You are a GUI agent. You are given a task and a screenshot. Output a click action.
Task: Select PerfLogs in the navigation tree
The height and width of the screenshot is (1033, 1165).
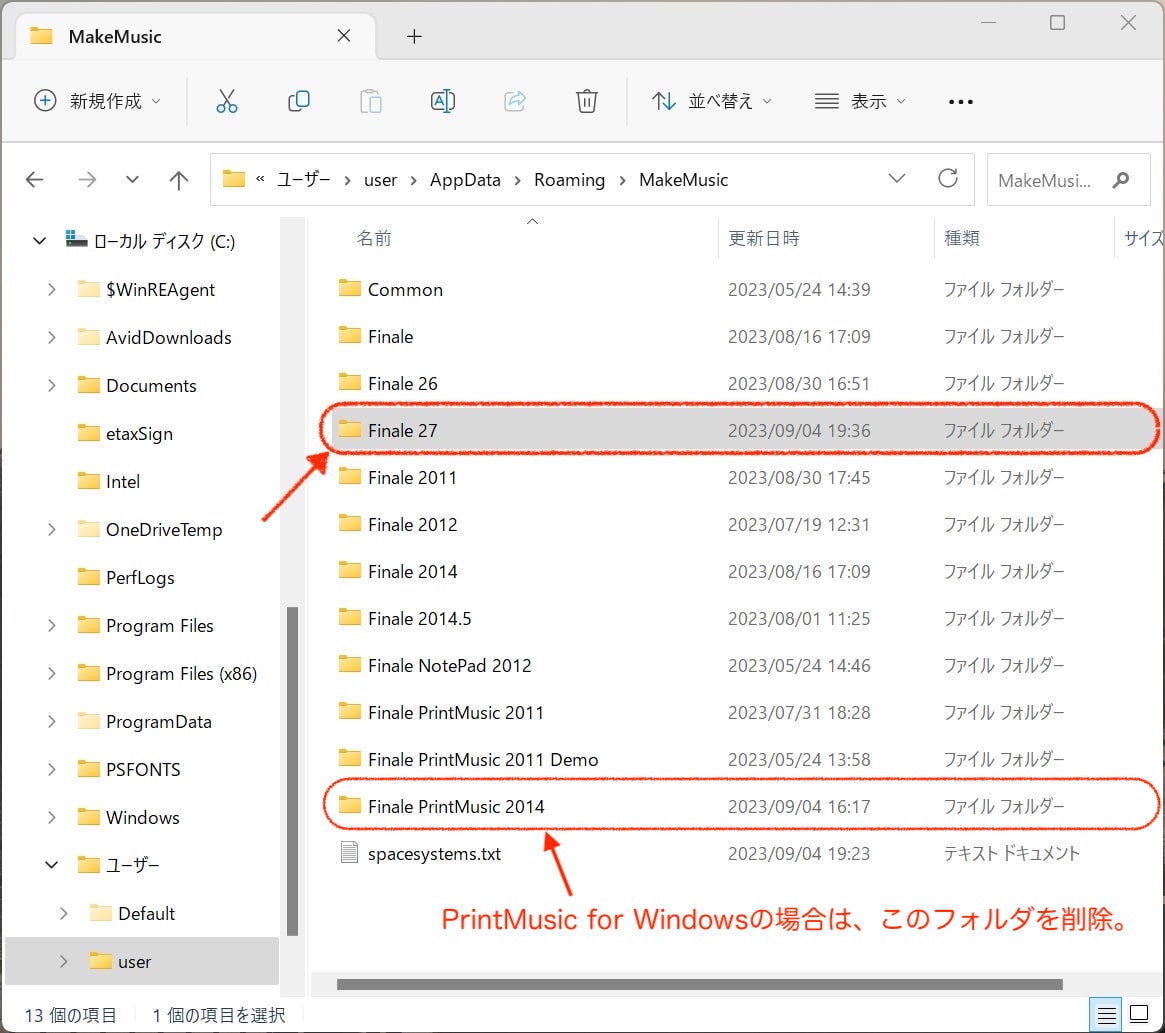click(140, 577)
